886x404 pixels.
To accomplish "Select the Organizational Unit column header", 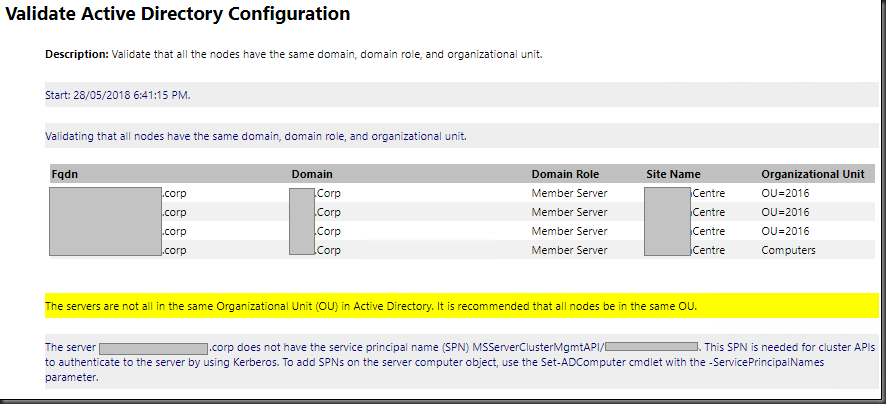I will (x=812, y=174).
